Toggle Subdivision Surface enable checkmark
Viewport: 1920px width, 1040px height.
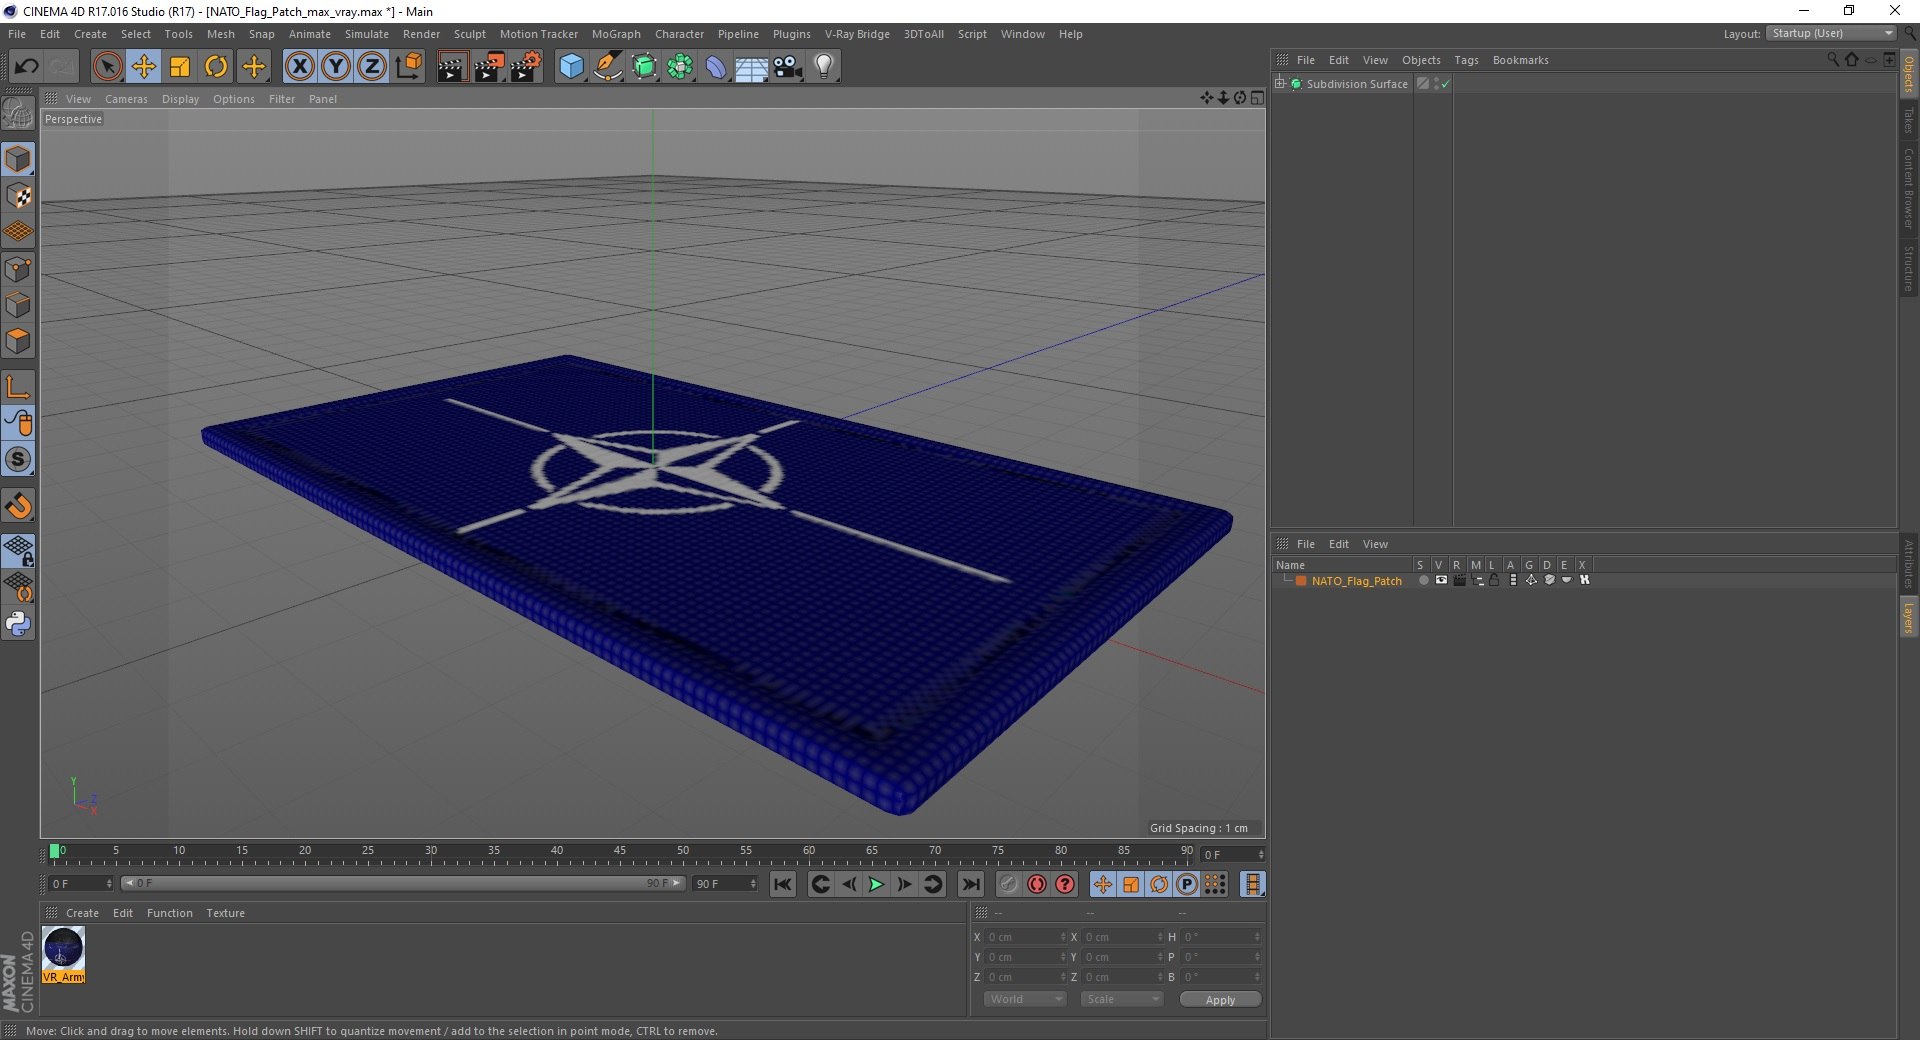[x=1445, y=84]
